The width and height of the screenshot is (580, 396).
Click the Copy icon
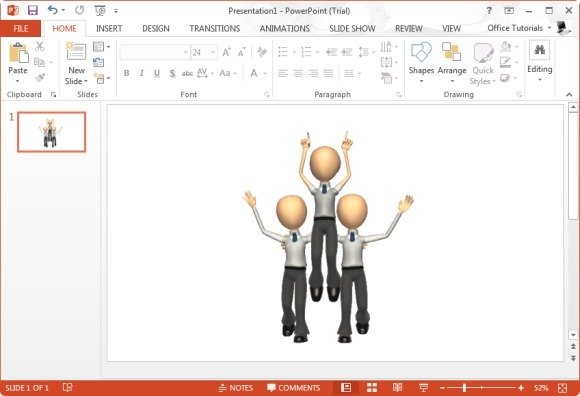(x=40, y=62)
